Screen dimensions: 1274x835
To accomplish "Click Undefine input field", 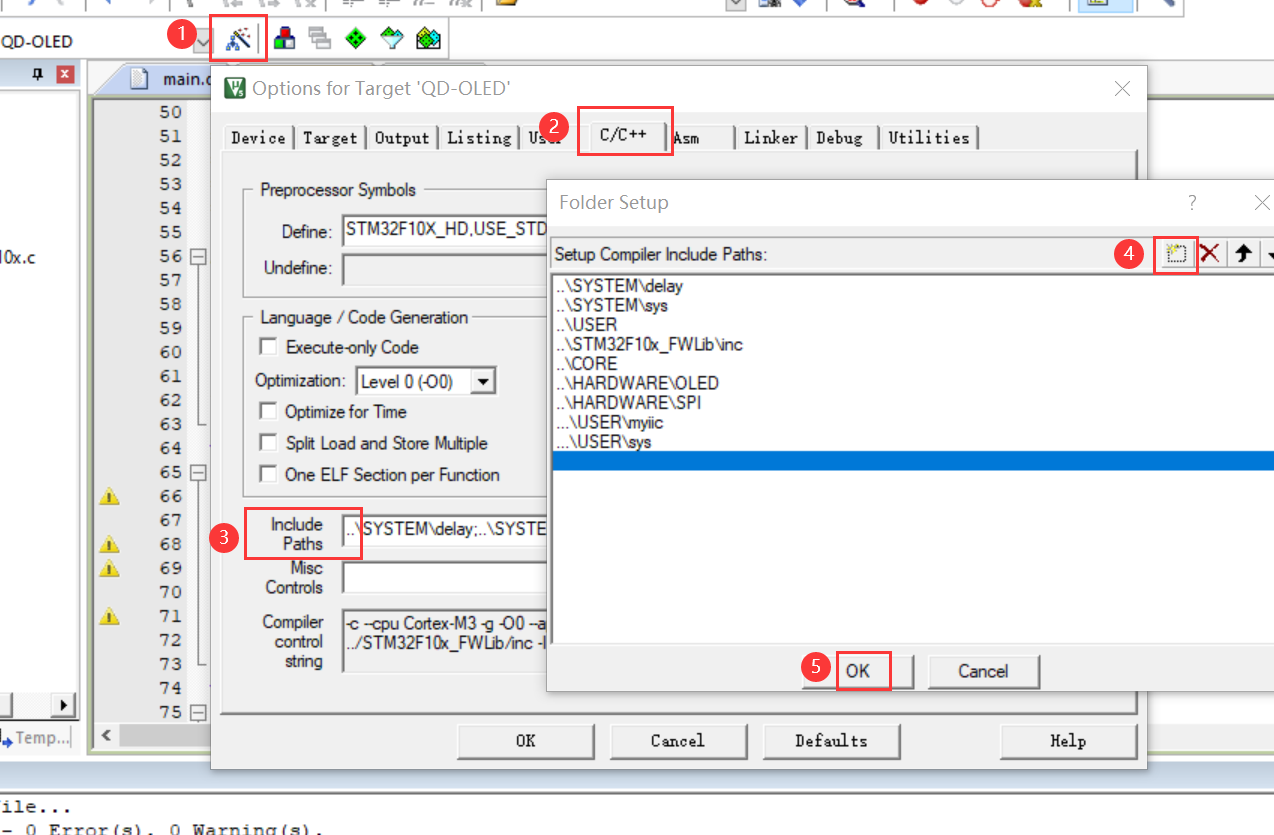I will (445, 269).
